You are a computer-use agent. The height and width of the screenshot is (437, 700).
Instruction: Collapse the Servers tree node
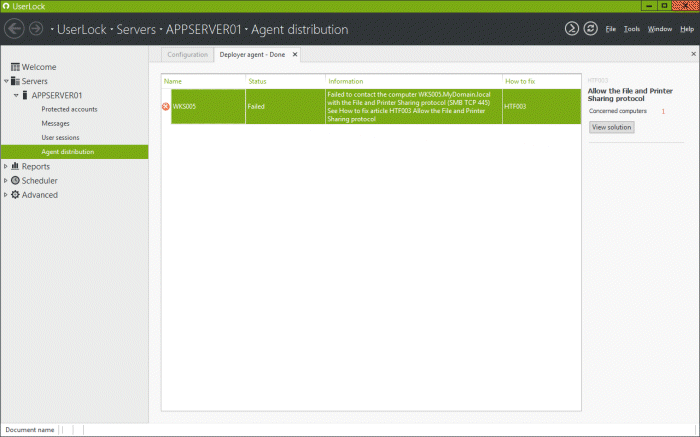coord(6,81)
